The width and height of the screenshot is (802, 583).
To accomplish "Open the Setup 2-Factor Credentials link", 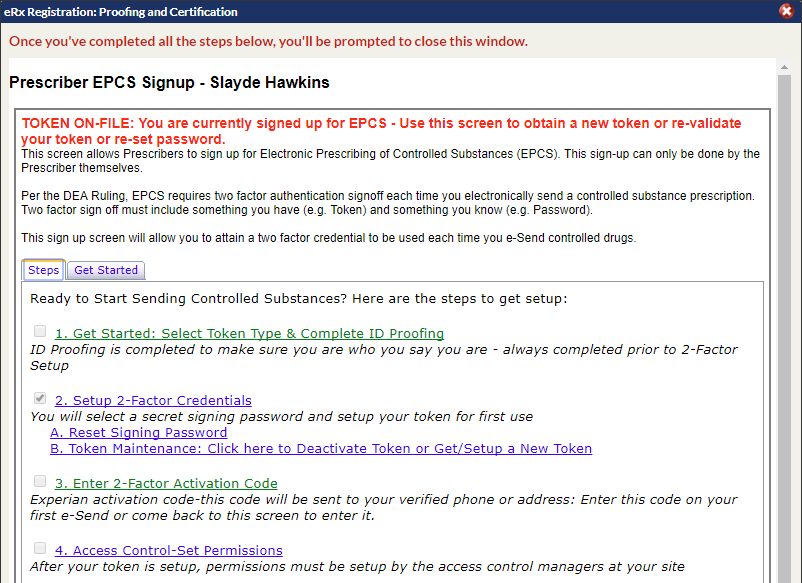I will [x=153, y=400].
